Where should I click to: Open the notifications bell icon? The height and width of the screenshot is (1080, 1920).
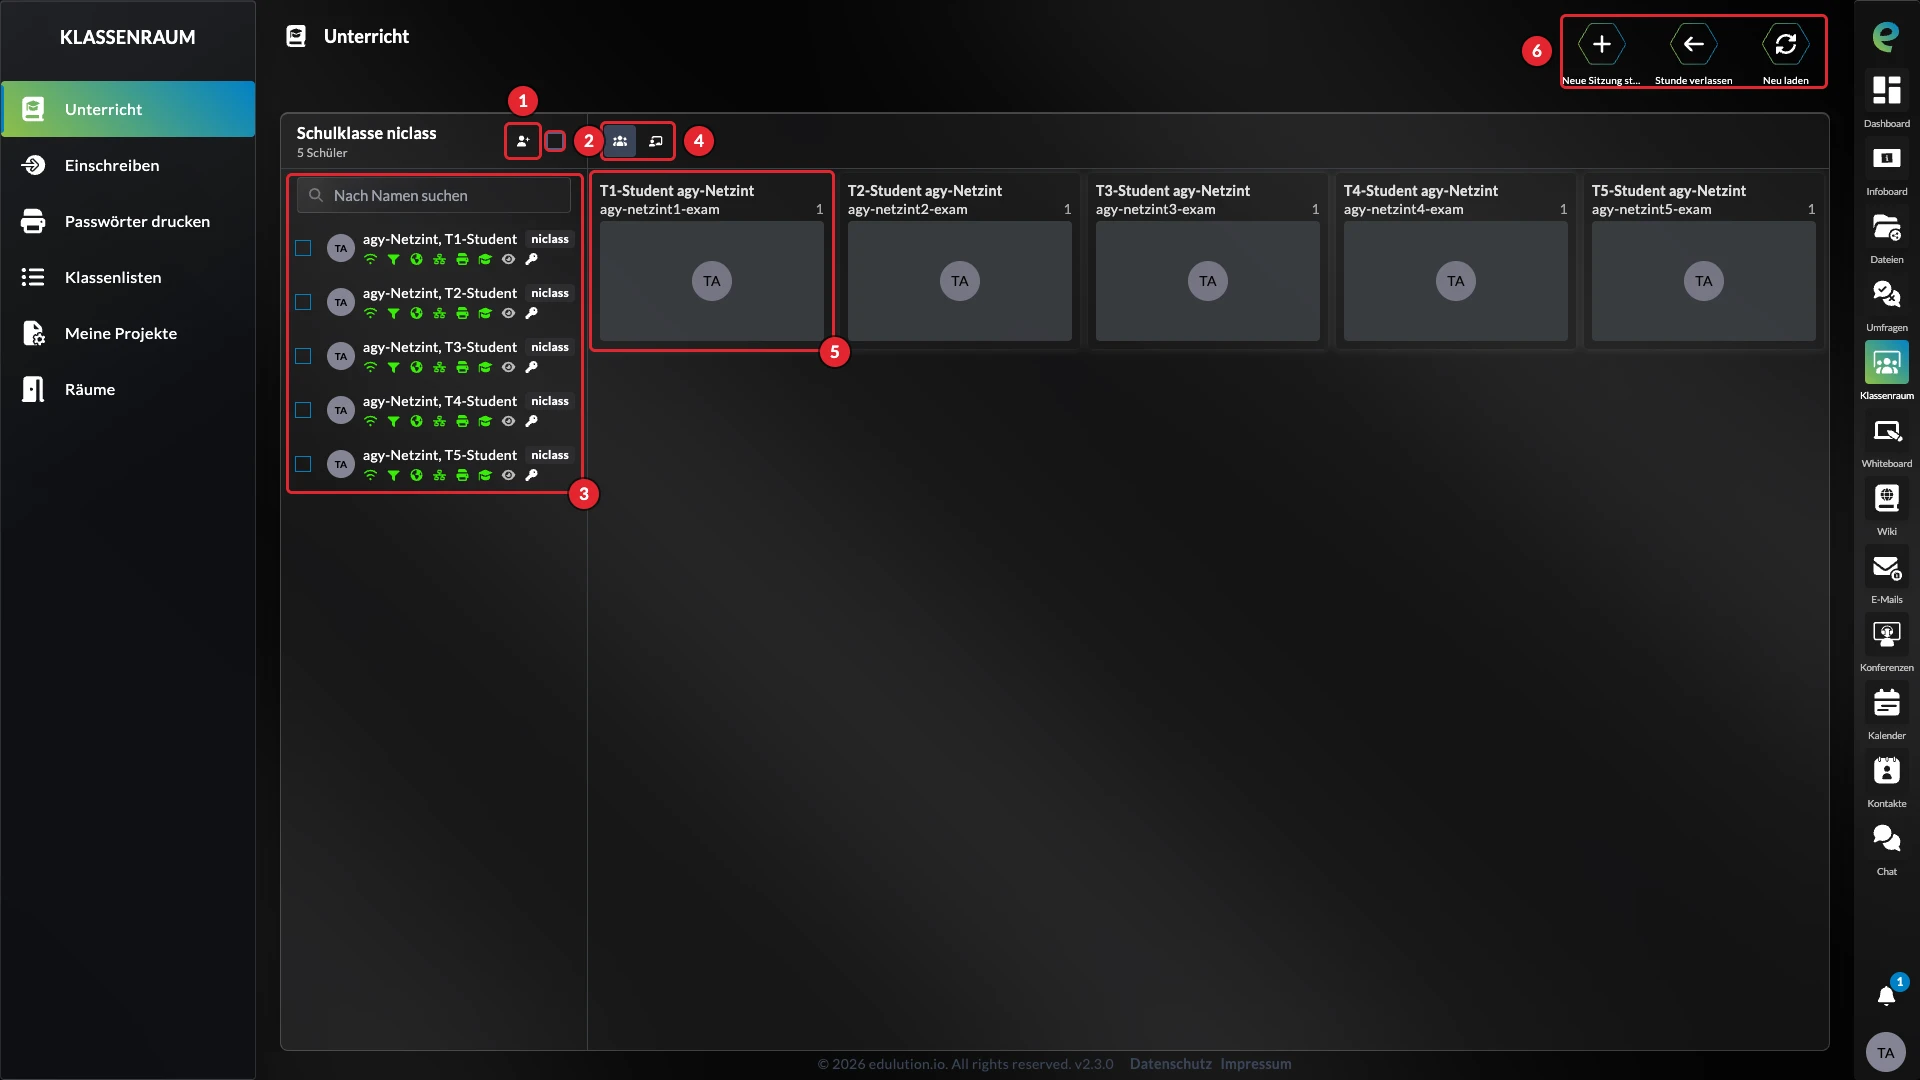[1887, 995]
